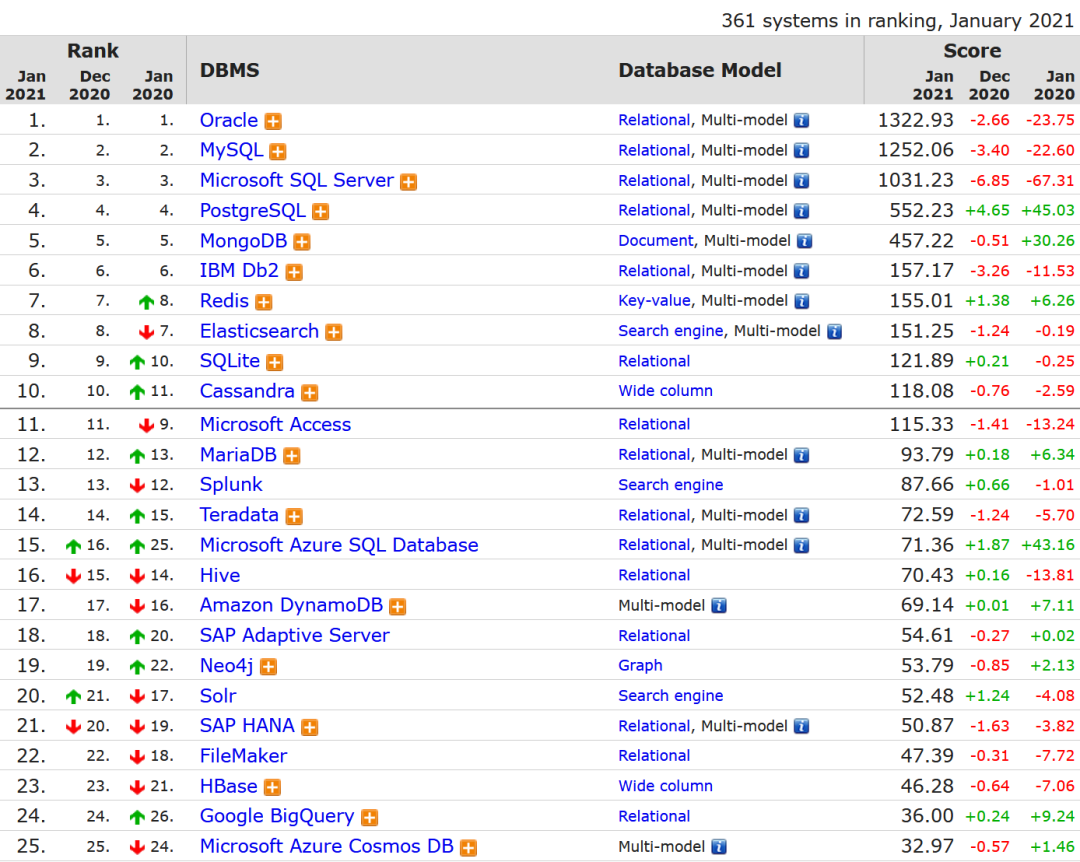Click the info icon in the MongoDB row
Viewport: 1080px width, 862px height.
pos(804,241)
